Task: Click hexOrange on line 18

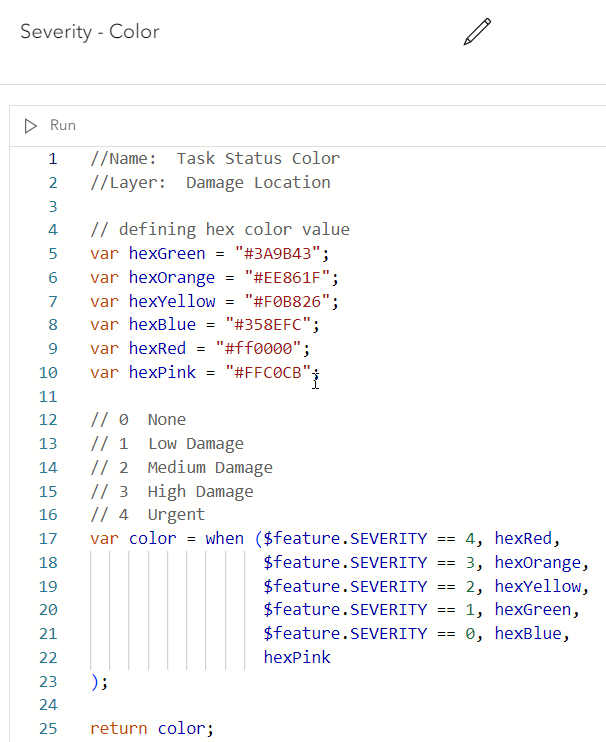Action: (538, 563)
